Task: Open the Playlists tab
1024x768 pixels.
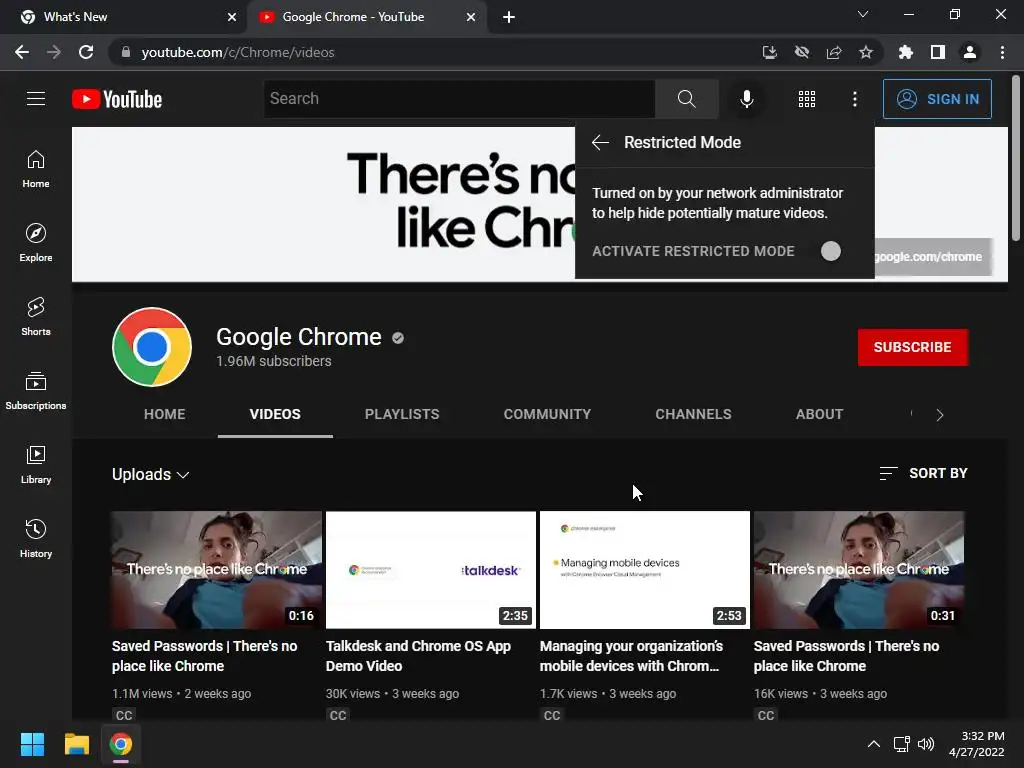Action: [402, 414]
